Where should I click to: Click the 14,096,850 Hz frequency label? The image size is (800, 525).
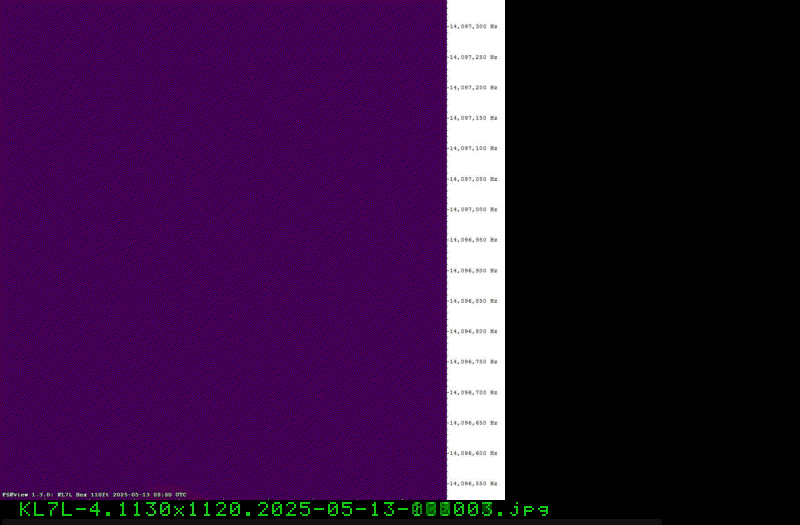[x=473, y=301]
